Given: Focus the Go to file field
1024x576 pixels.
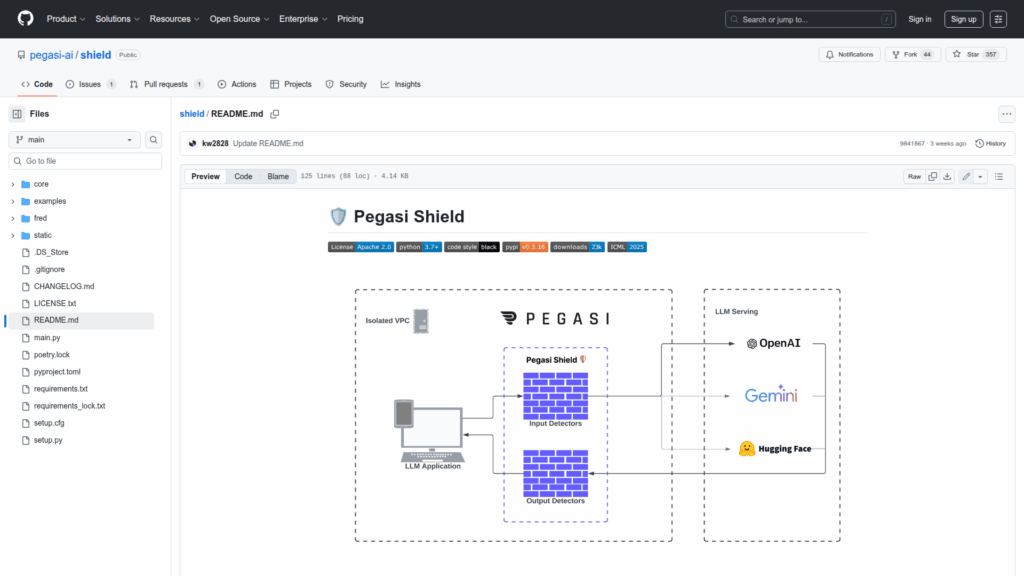Looking at the screenshot, I should coord(85,161).
